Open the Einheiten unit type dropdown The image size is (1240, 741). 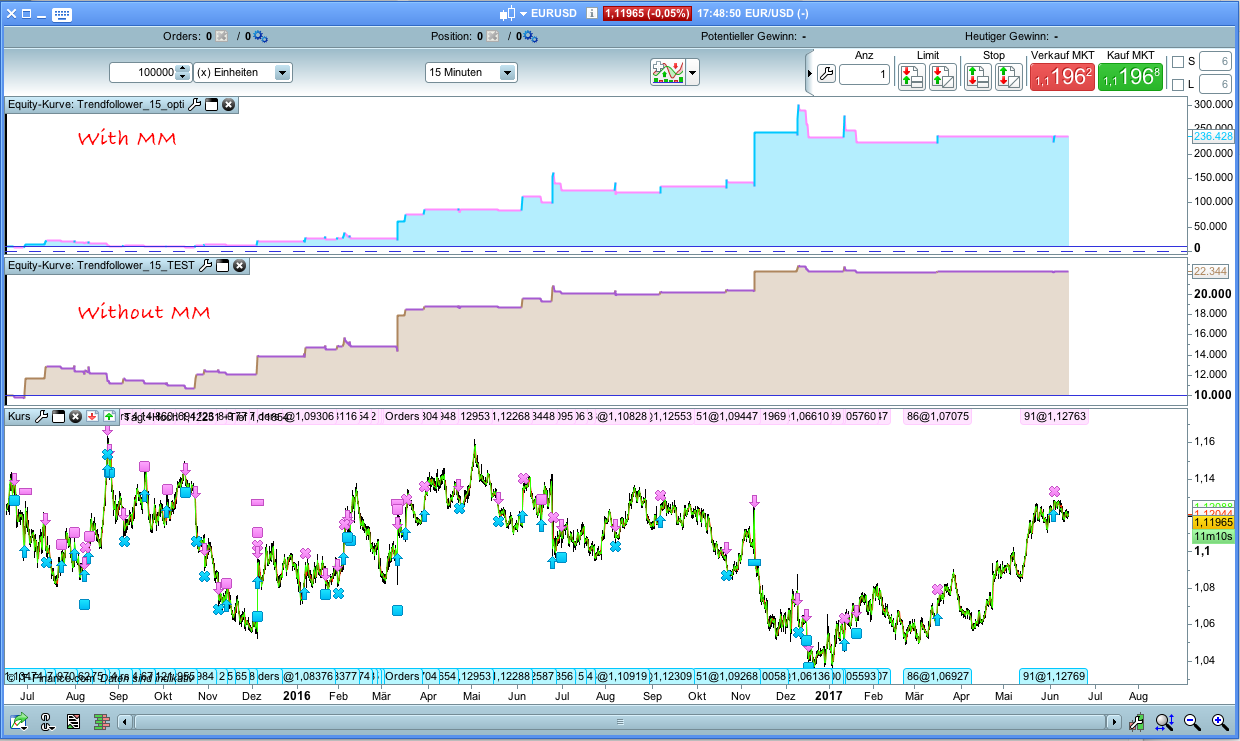tap(282, 73)
